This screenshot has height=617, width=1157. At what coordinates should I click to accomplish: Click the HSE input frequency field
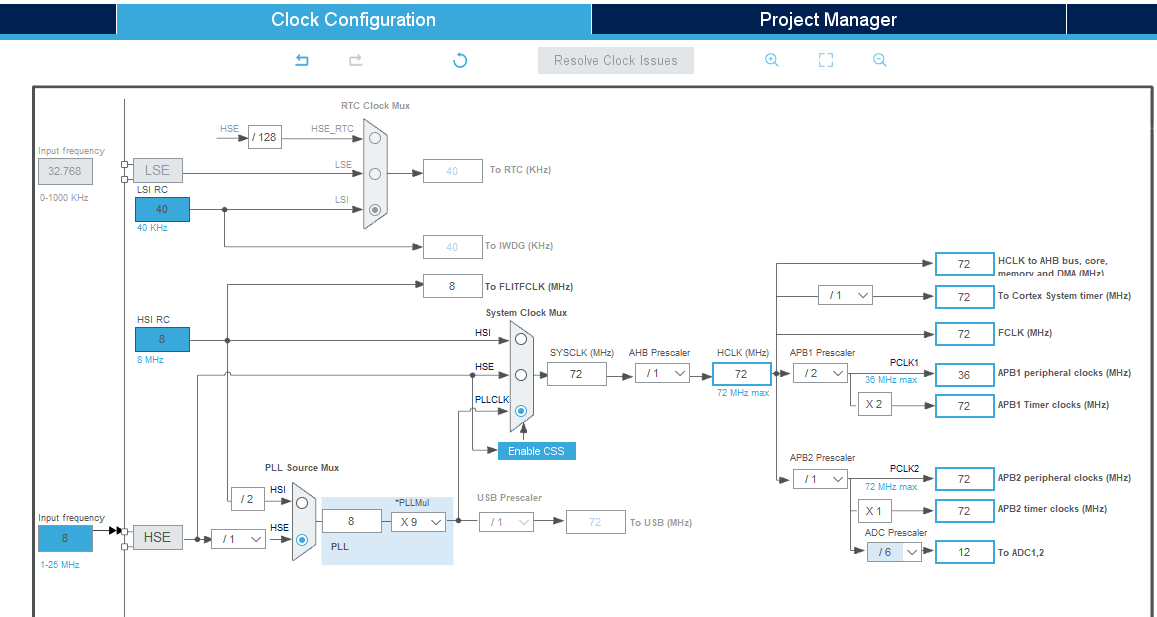66,539
